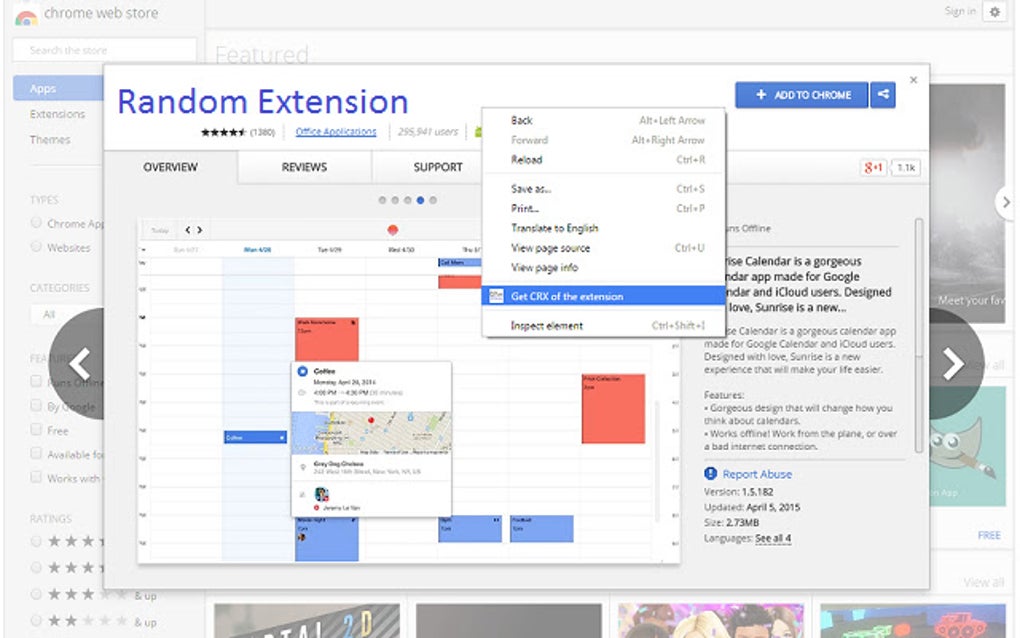
Task: Open the settings gear icon
Action: click(995, 12)
